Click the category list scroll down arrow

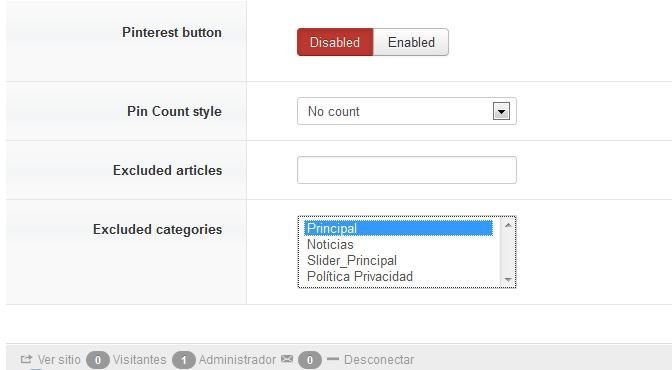coord(508,280)
